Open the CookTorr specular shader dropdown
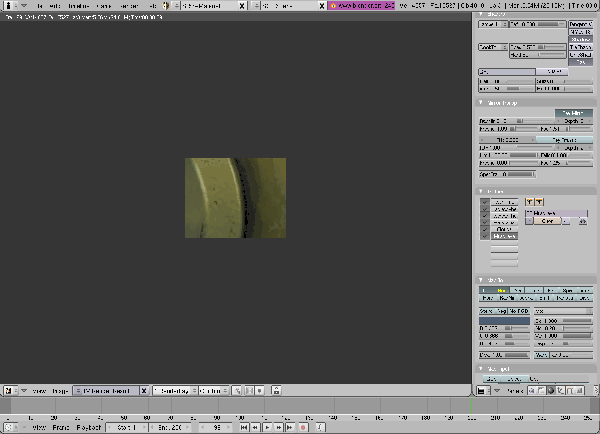Image resolution: width=600 pixels, height=434 pixels. [x=492, y=47]
